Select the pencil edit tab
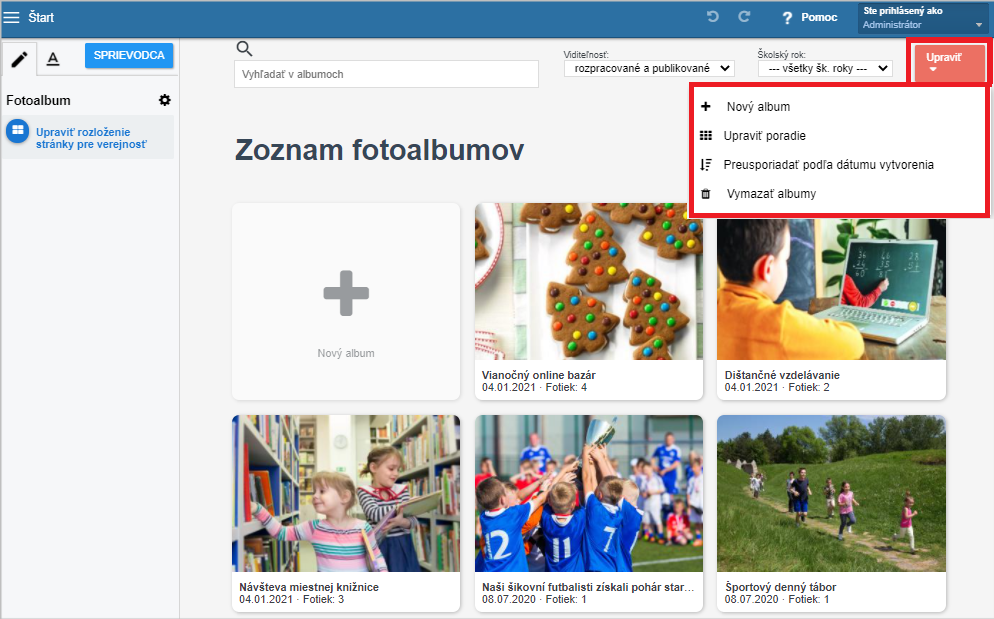The height and width of the screenshot is (619, 994). click(19, 59)
